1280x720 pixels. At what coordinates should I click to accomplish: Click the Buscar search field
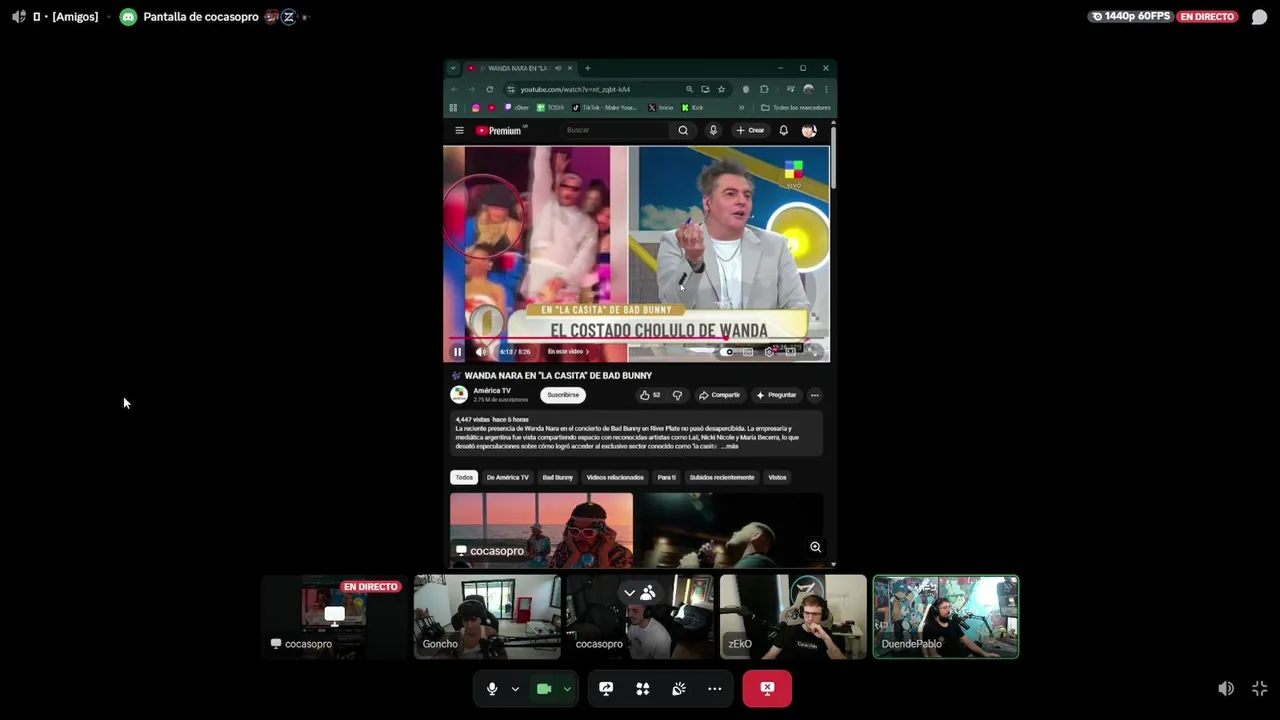[x=615, y=130]
